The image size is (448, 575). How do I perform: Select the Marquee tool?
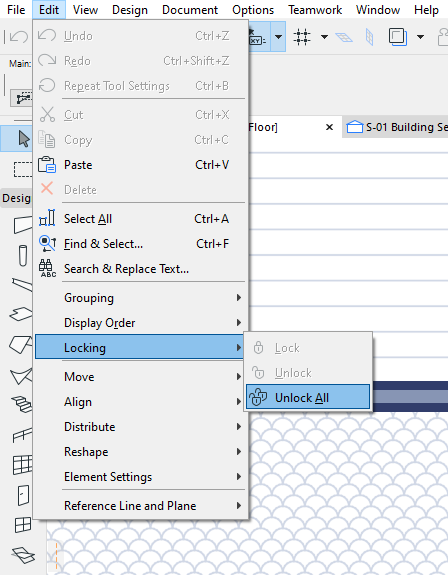(23, 169)
